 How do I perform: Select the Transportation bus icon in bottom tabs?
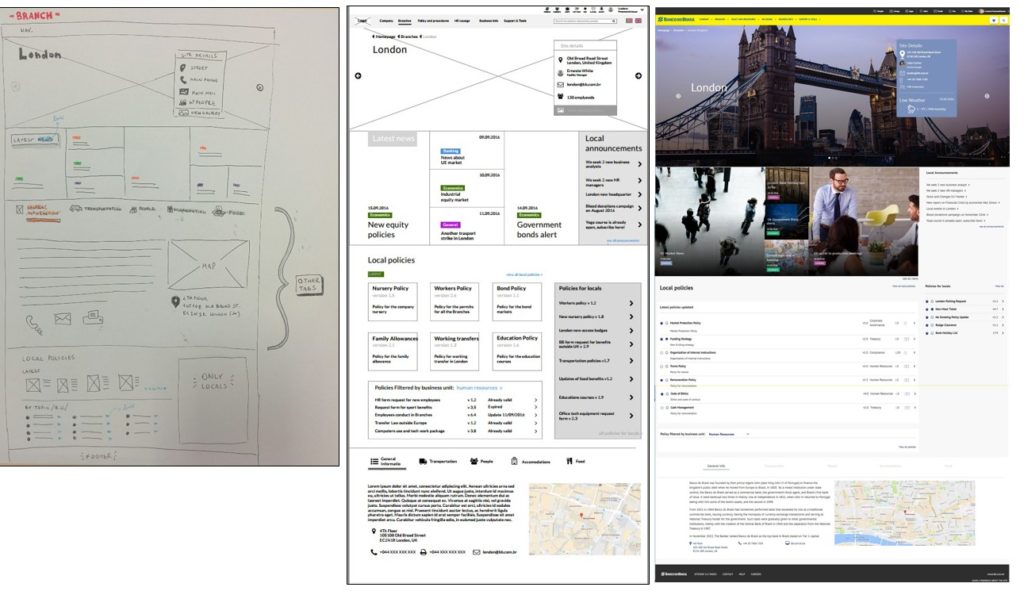(x=422, y=461)
